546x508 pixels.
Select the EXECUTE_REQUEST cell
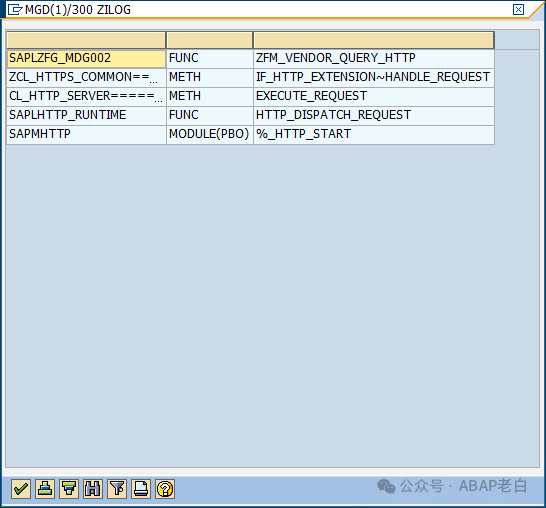[374, 96]
